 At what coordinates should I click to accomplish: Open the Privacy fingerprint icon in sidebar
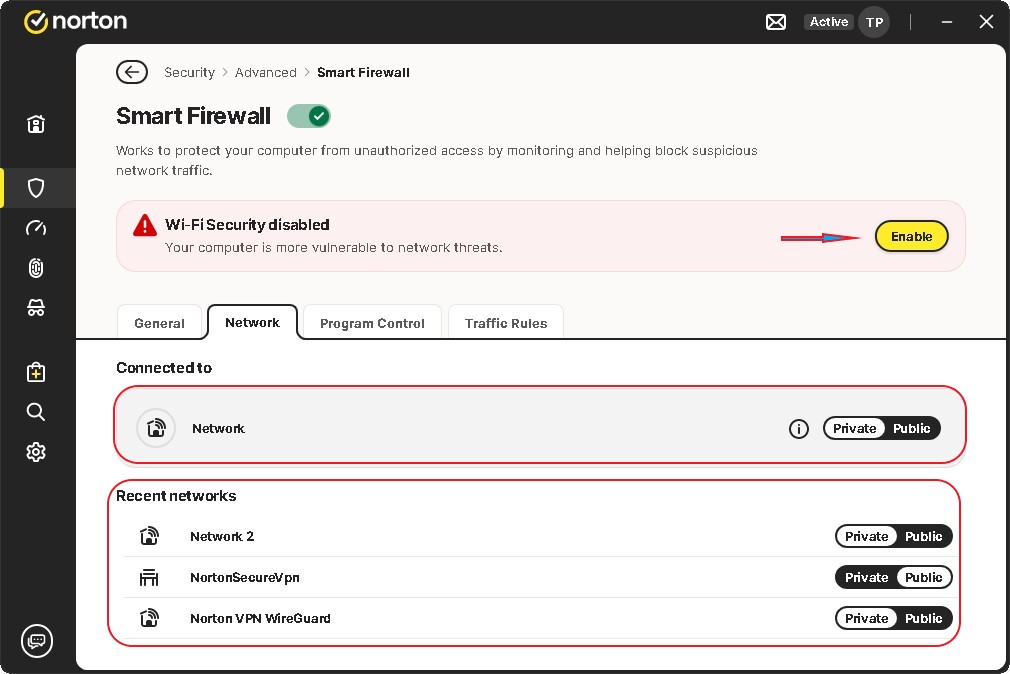click(36, 268)
